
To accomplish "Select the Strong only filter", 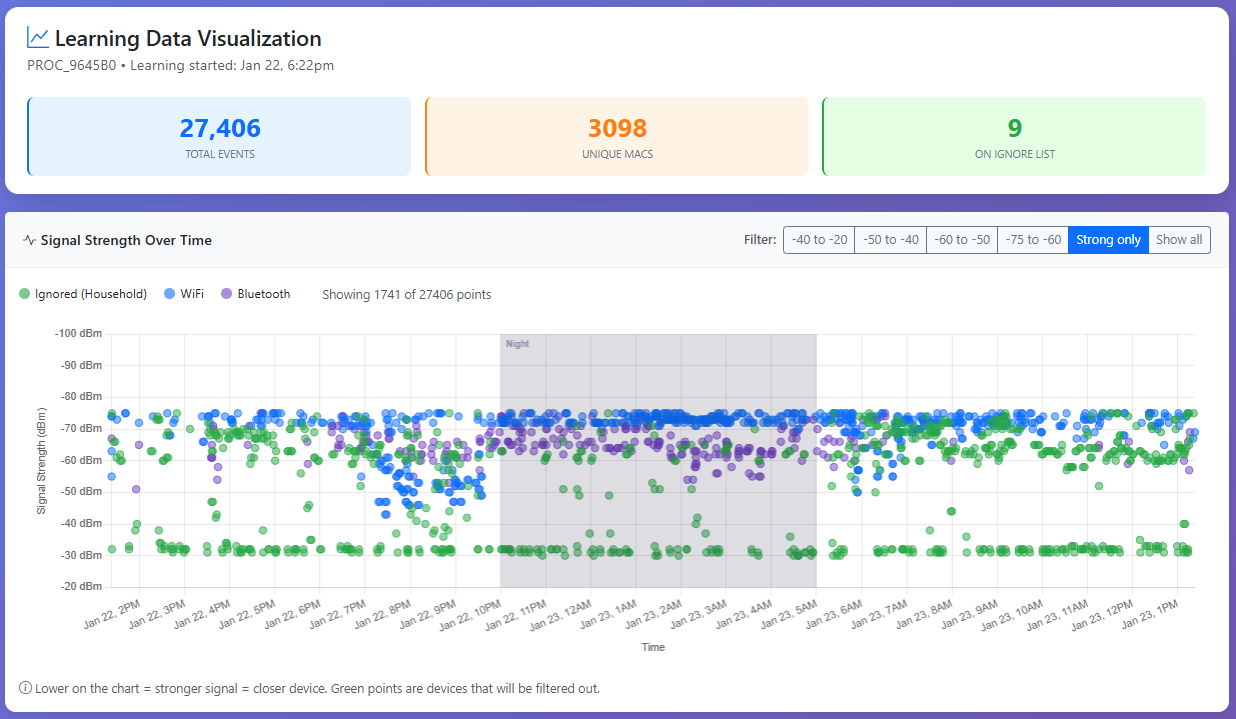I will tap(1108, 239).
